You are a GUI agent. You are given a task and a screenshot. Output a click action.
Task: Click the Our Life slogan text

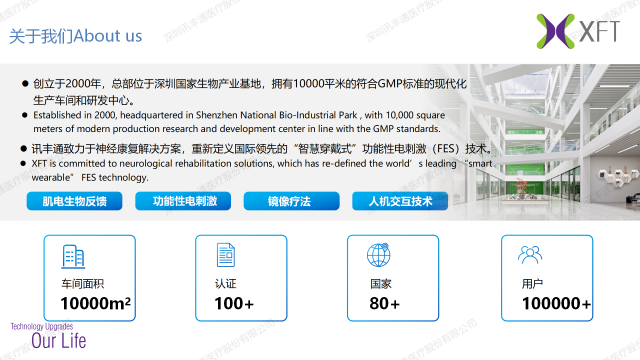[59, 341]
